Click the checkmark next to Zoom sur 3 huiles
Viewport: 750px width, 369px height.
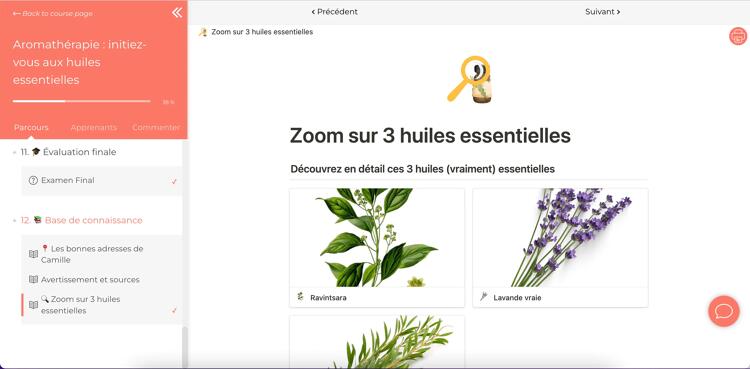click(x=174, y=311)
